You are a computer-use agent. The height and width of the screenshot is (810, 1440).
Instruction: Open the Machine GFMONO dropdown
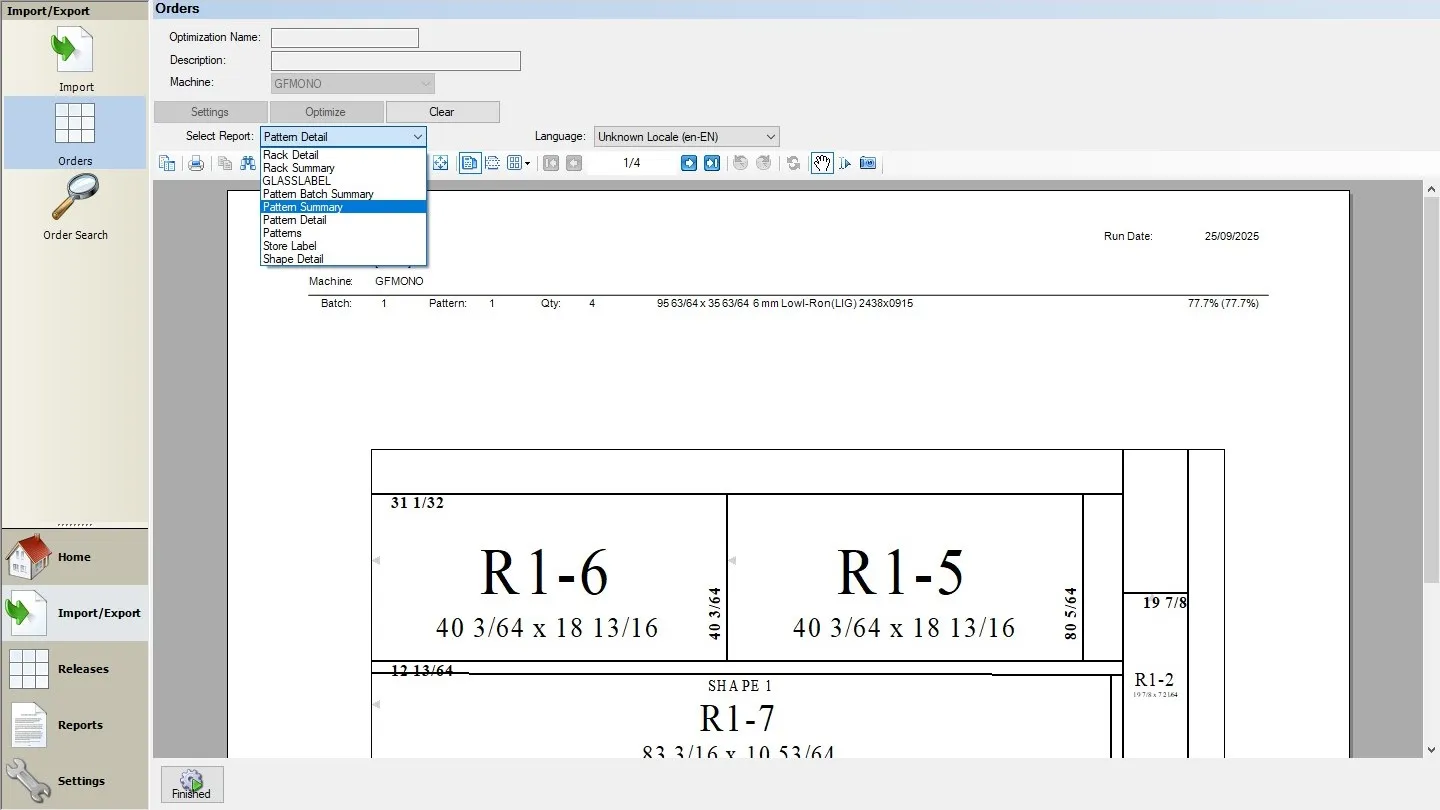[x=353, y=84]
